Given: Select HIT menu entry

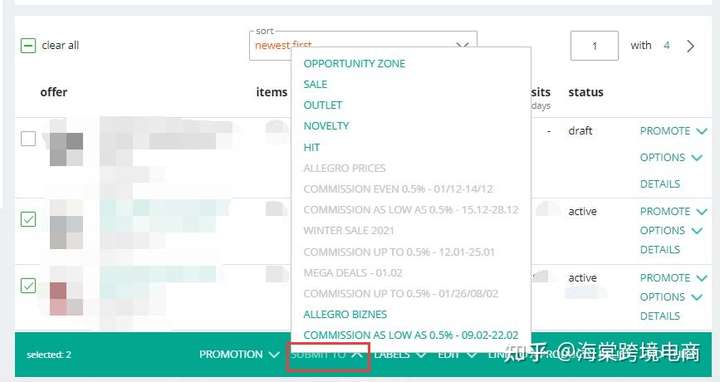Looking at the screenshot, I should click(x=312, y=147).
